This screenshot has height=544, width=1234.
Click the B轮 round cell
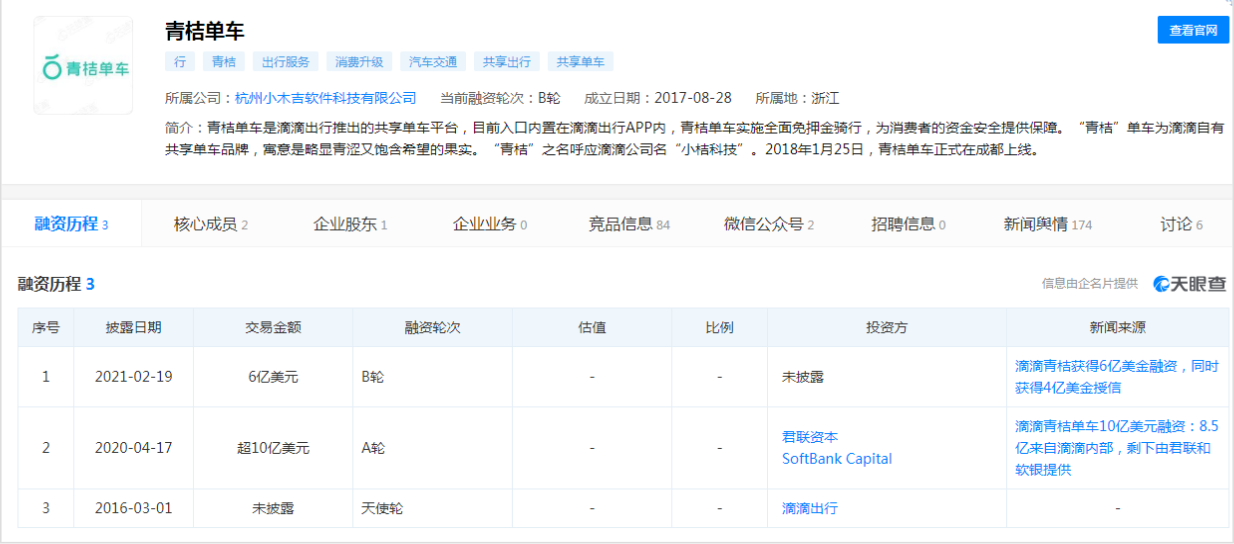coord(432,377)
